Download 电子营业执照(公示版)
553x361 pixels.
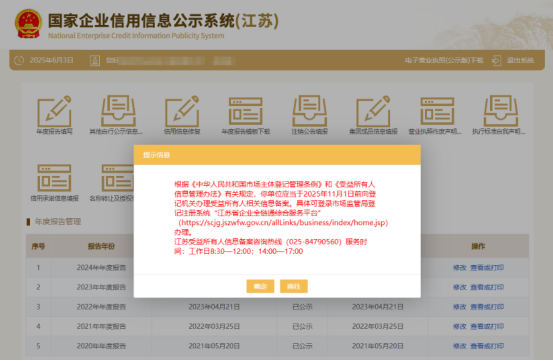[444, 60]
